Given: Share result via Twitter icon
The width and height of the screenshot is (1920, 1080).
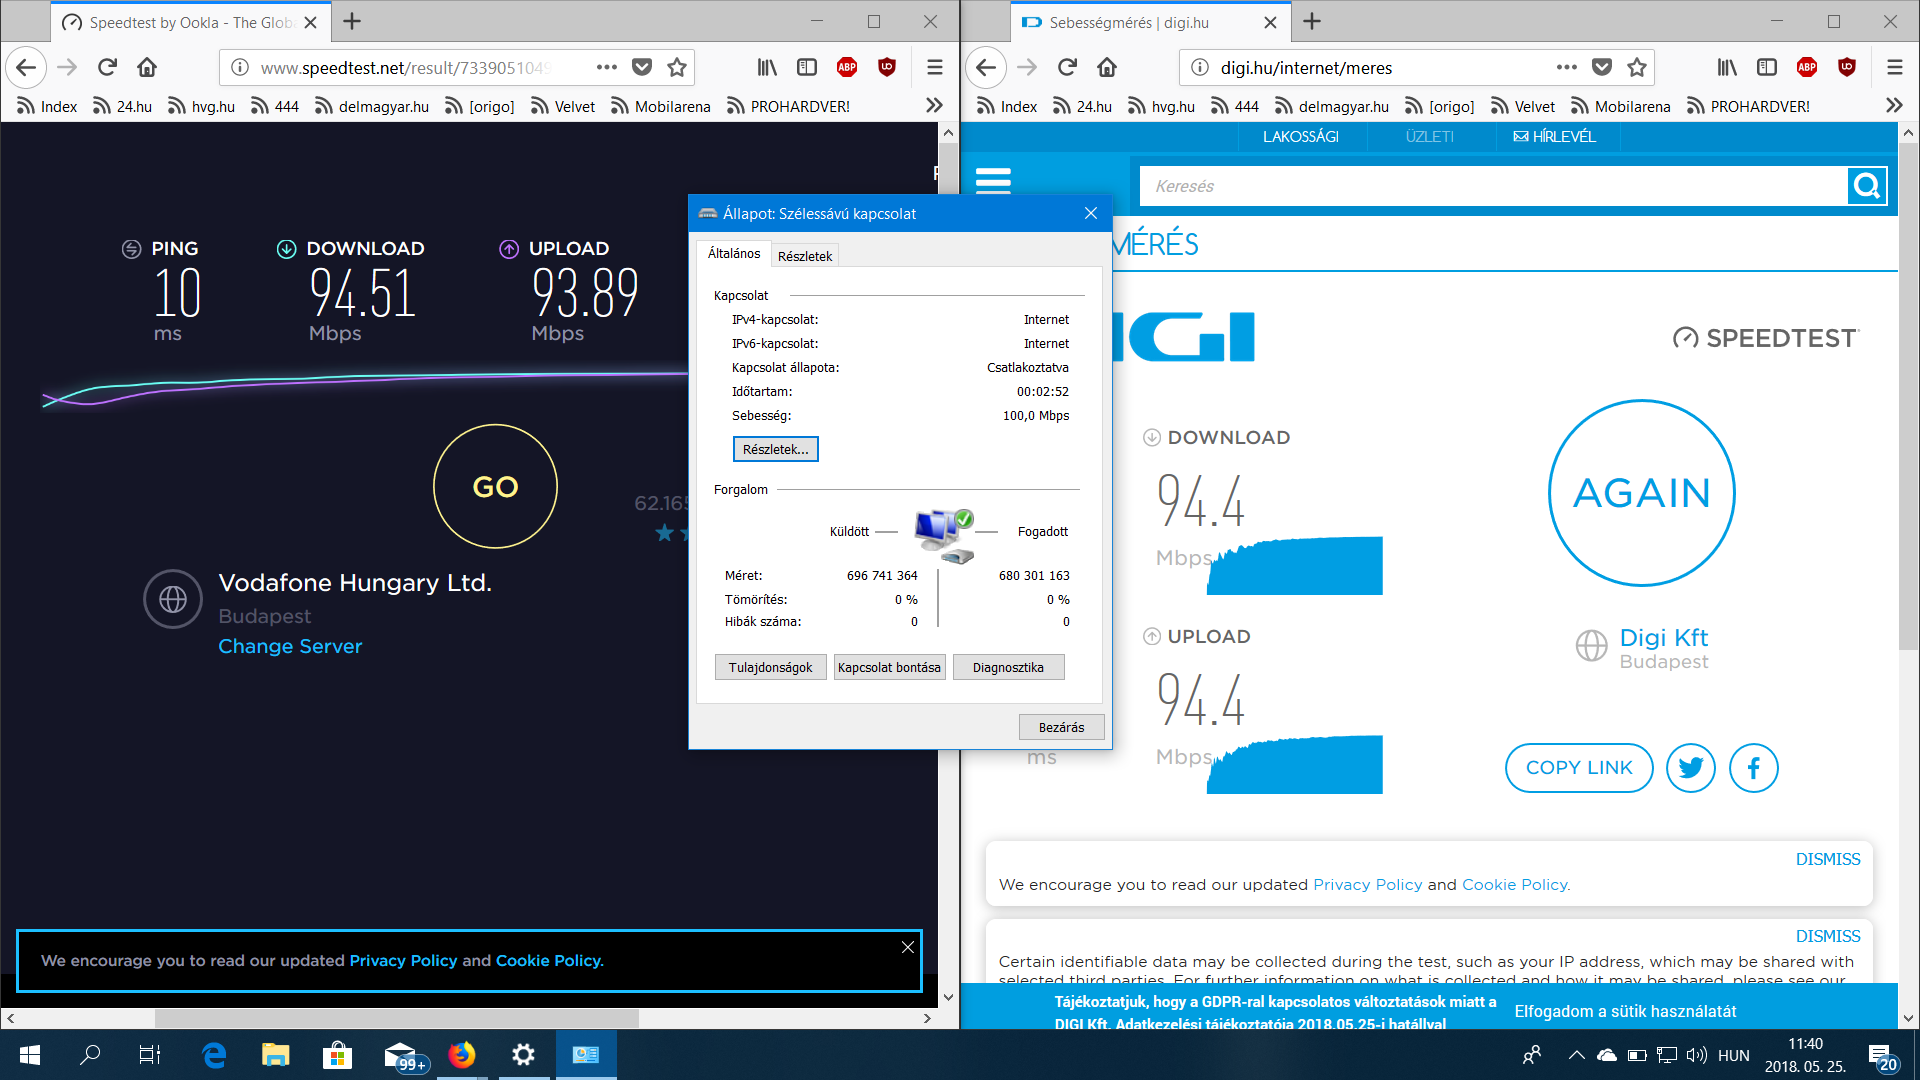Looking at the screenshot, I should tap(1691, 768).
